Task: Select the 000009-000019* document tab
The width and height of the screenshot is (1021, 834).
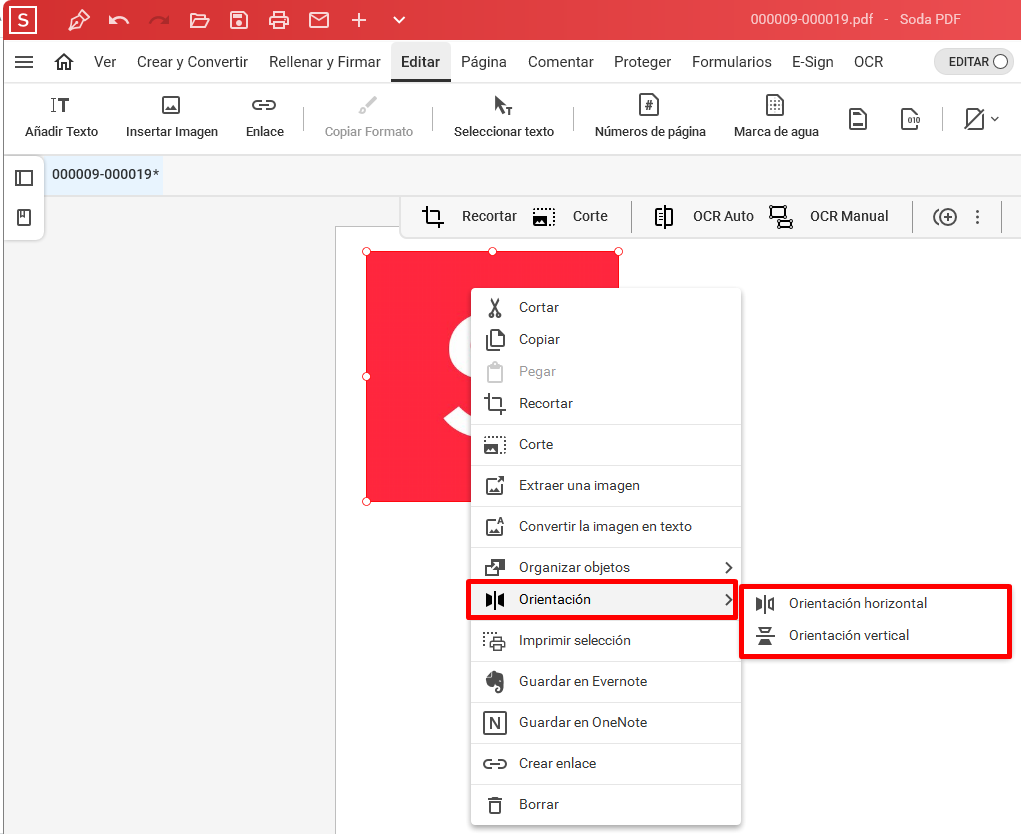Action: coord(105,174)
